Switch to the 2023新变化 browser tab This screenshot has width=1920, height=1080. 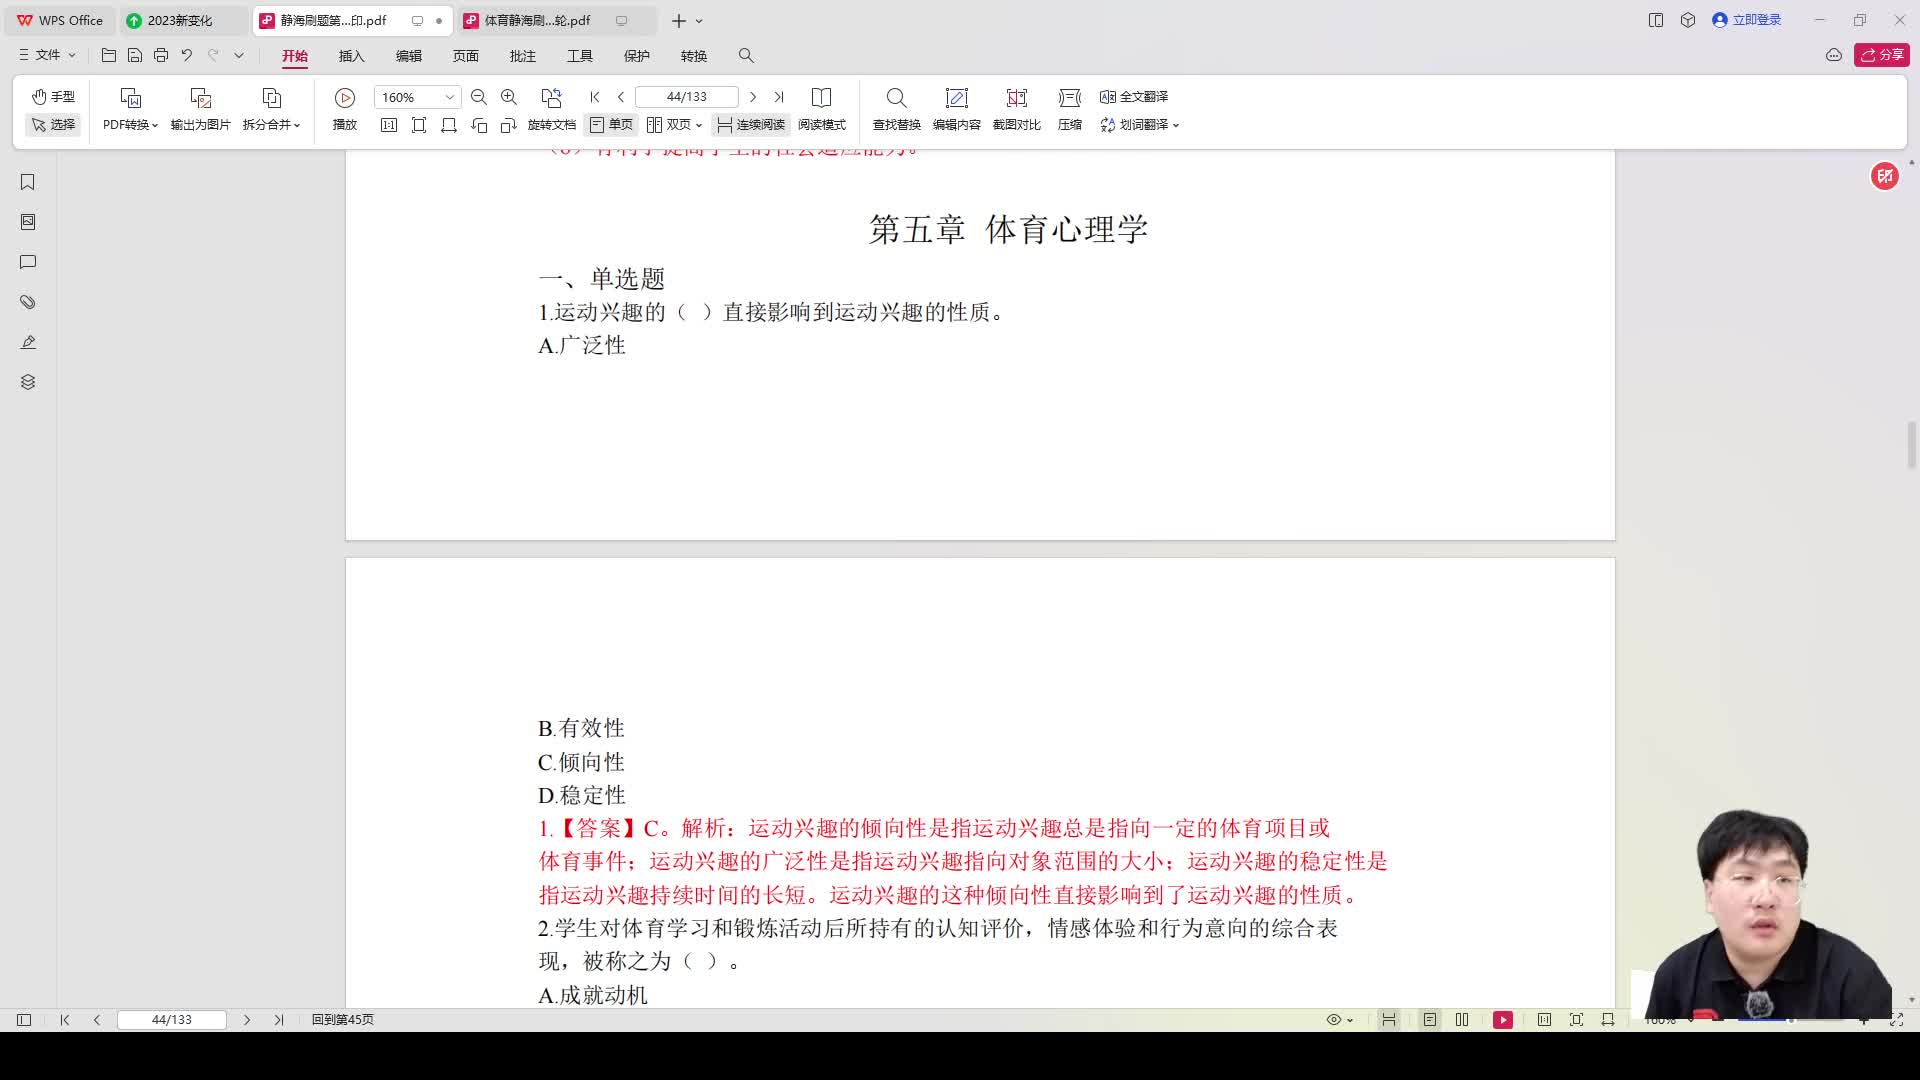[180, 20]
